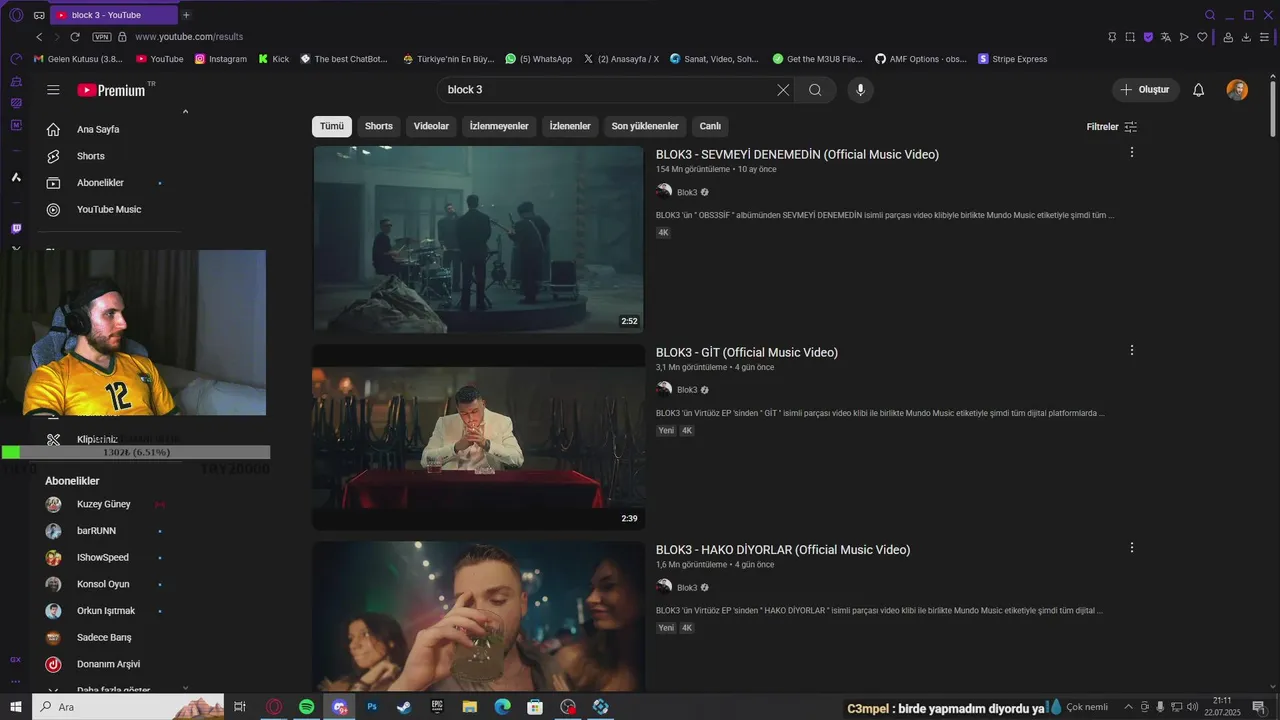Open more options for SEVMEYİ DENEMEDİN video
The image size is (1280, 720).
1132,152
